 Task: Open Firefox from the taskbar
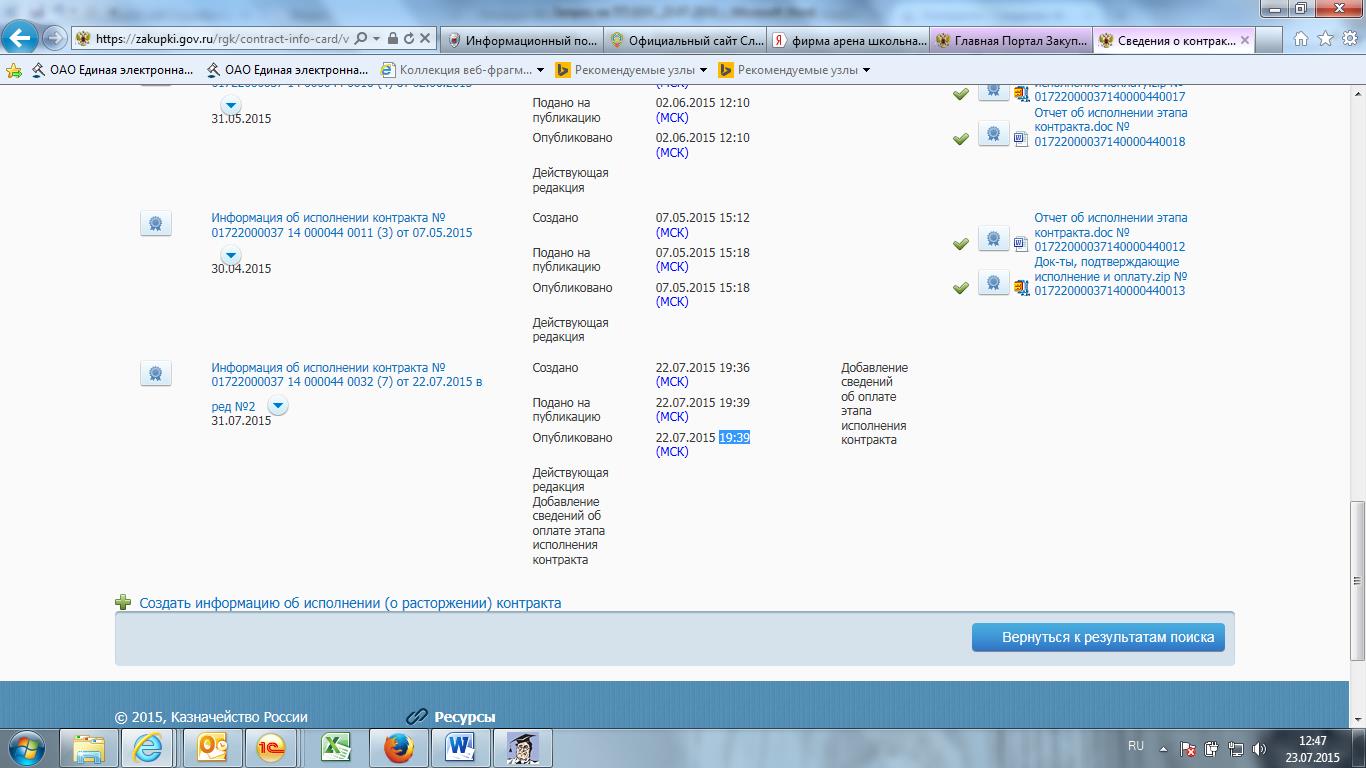pos(398,748)
